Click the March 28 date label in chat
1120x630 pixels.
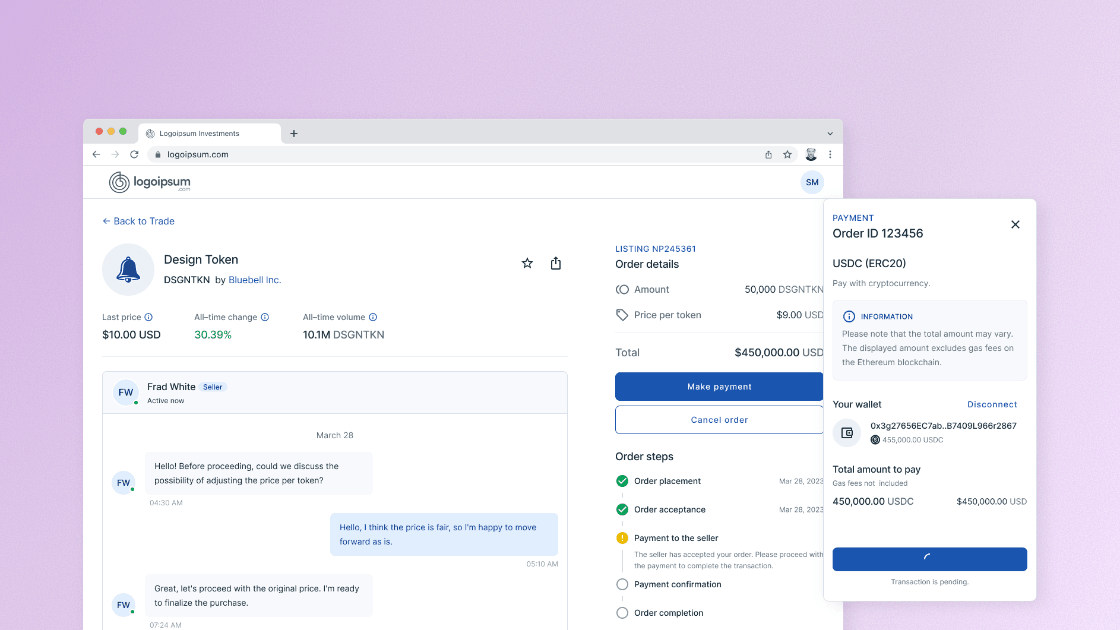click(x=334, y=435)
